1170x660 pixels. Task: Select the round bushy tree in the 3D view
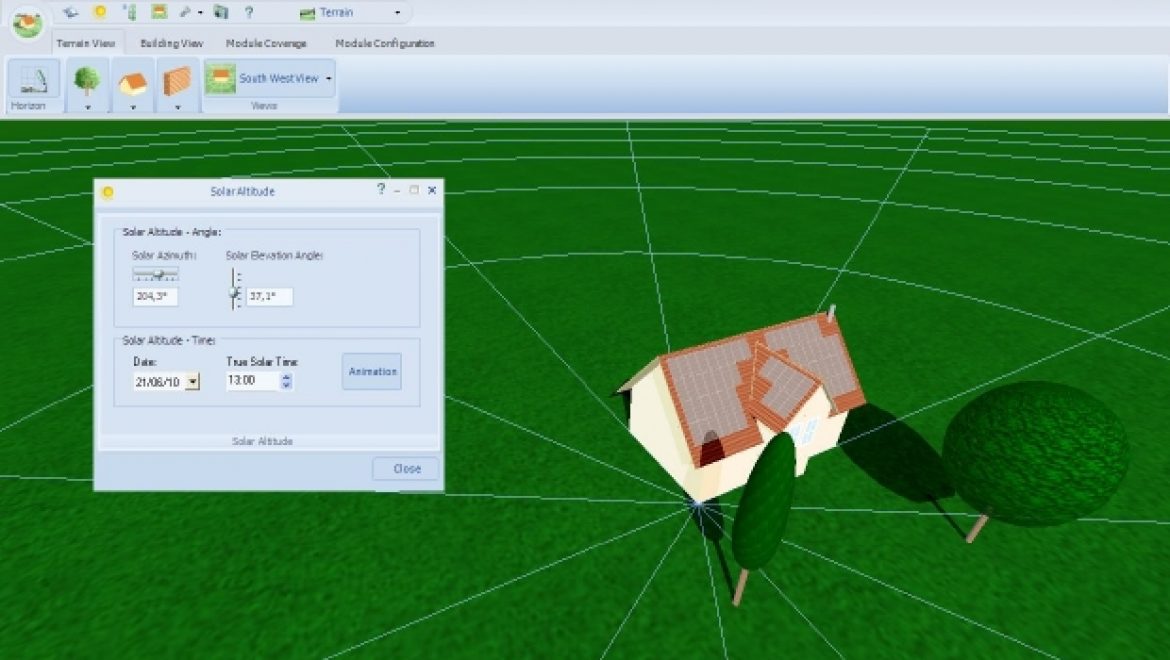(1035, 453)
